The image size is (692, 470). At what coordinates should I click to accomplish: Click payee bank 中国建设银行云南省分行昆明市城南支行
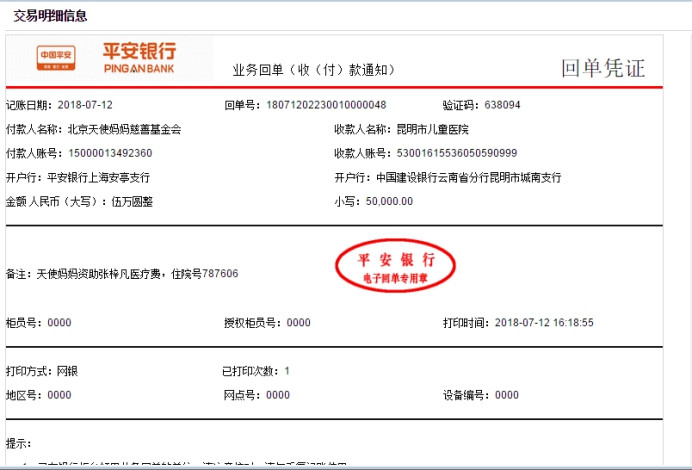pos(469,177)
